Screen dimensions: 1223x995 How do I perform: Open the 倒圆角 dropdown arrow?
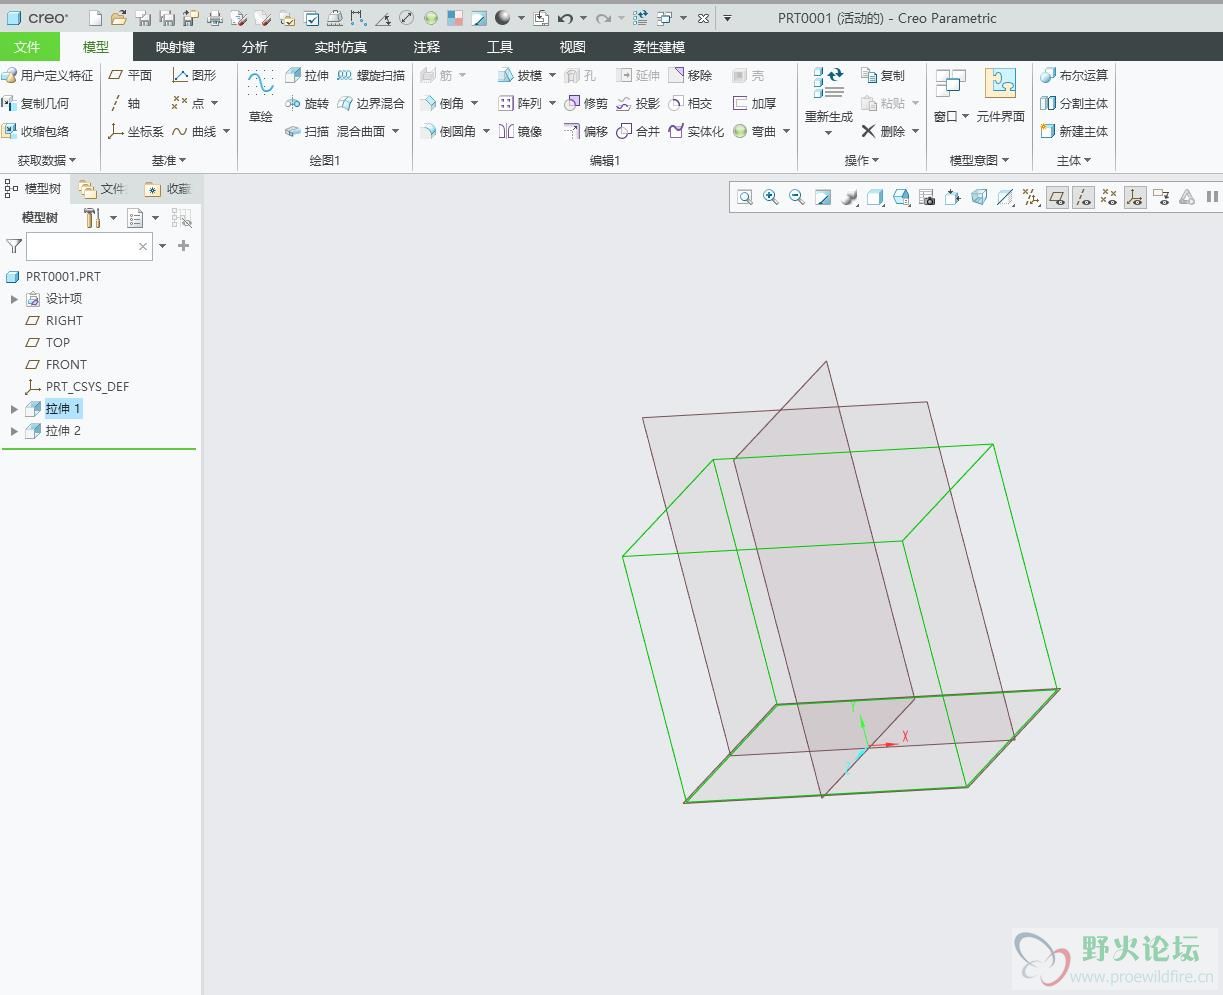point(486,131)
